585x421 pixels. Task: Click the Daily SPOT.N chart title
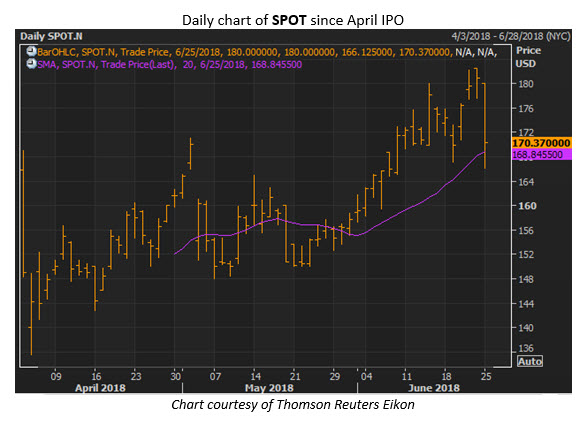pos(51,36)
